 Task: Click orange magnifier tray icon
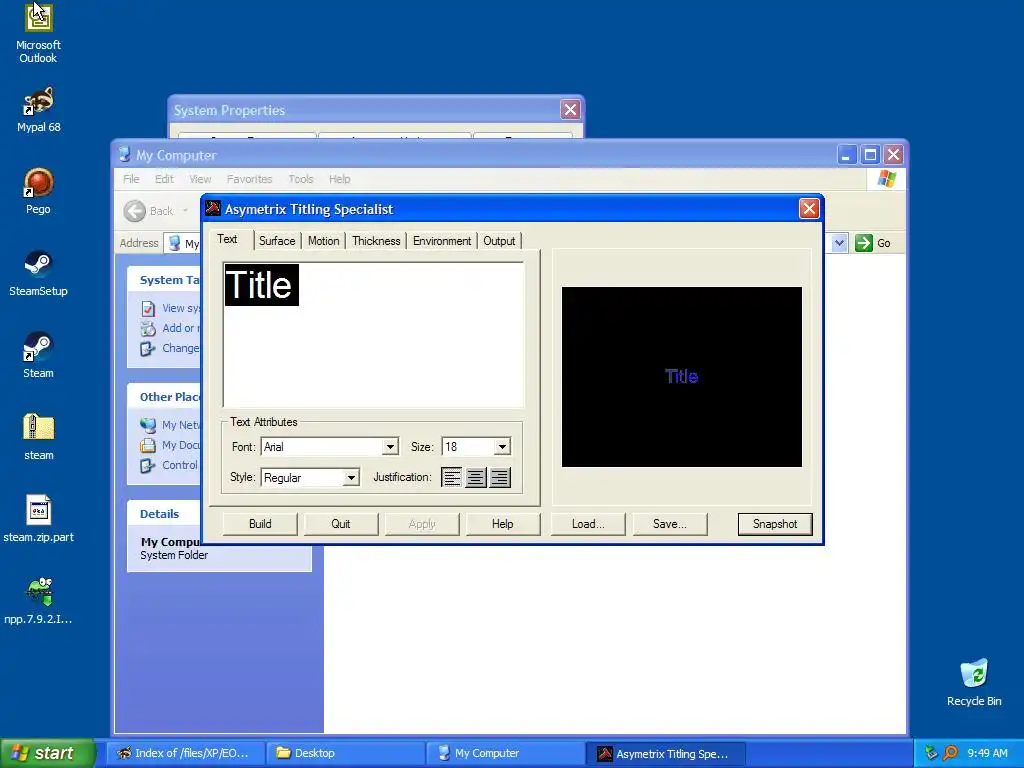click(x=950, y=753)
